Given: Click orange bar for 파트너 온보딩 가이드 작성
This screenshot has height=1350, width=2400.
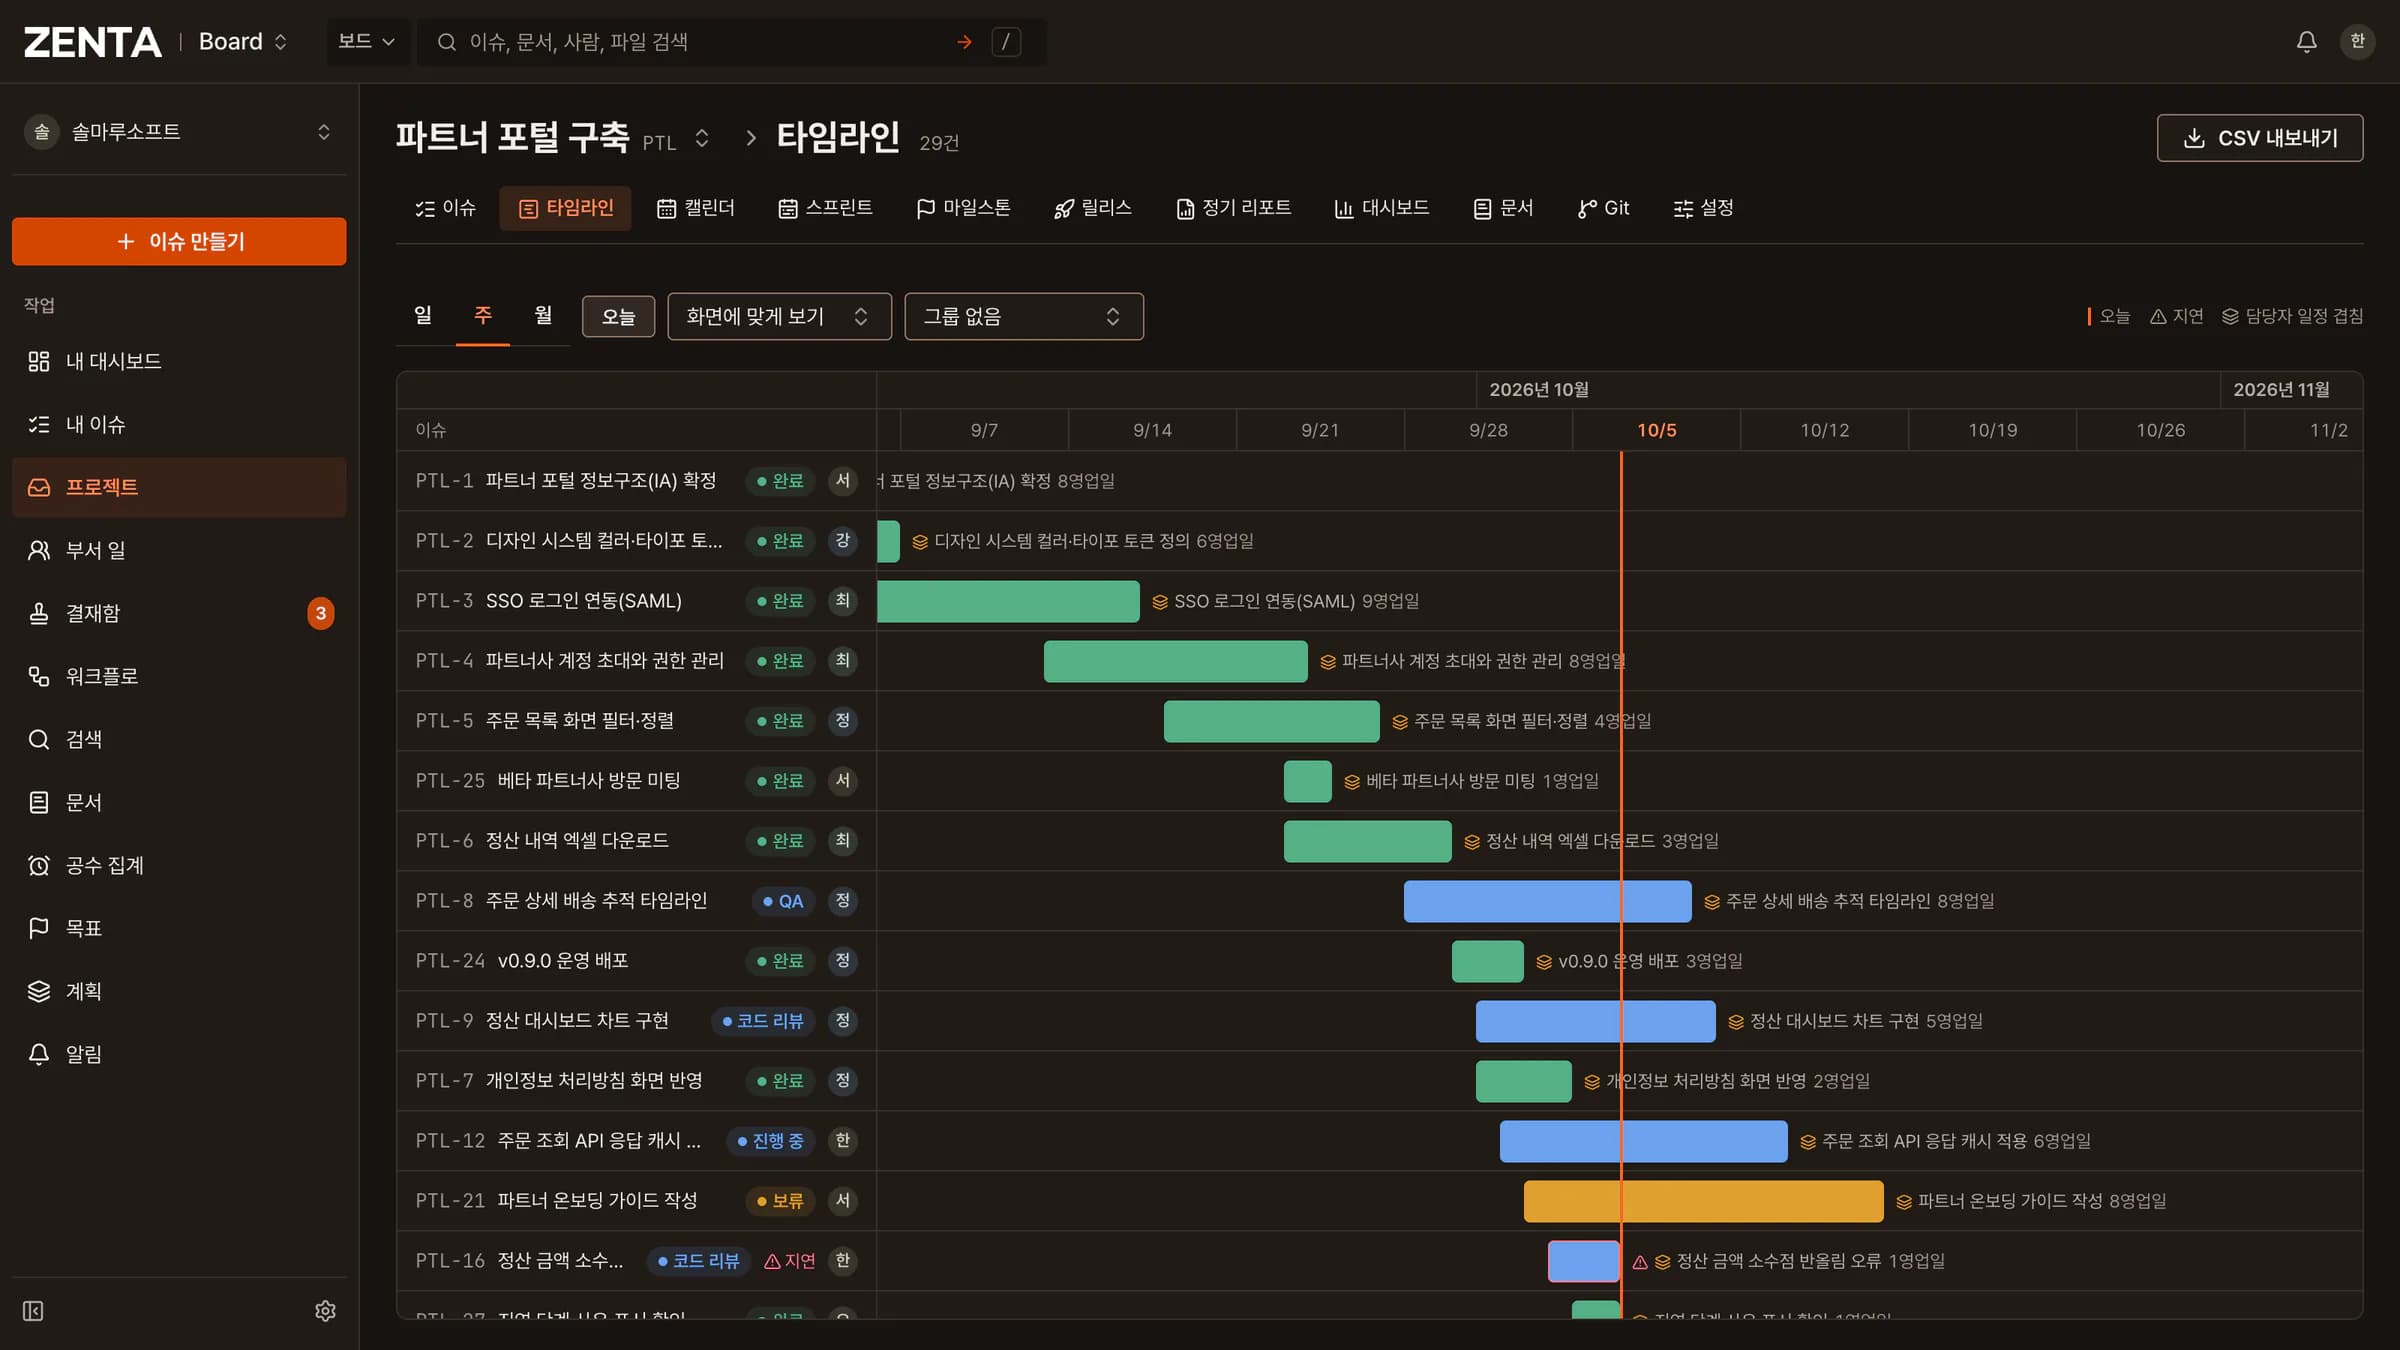Looking at the screenshot, I should (1703, 1201).
